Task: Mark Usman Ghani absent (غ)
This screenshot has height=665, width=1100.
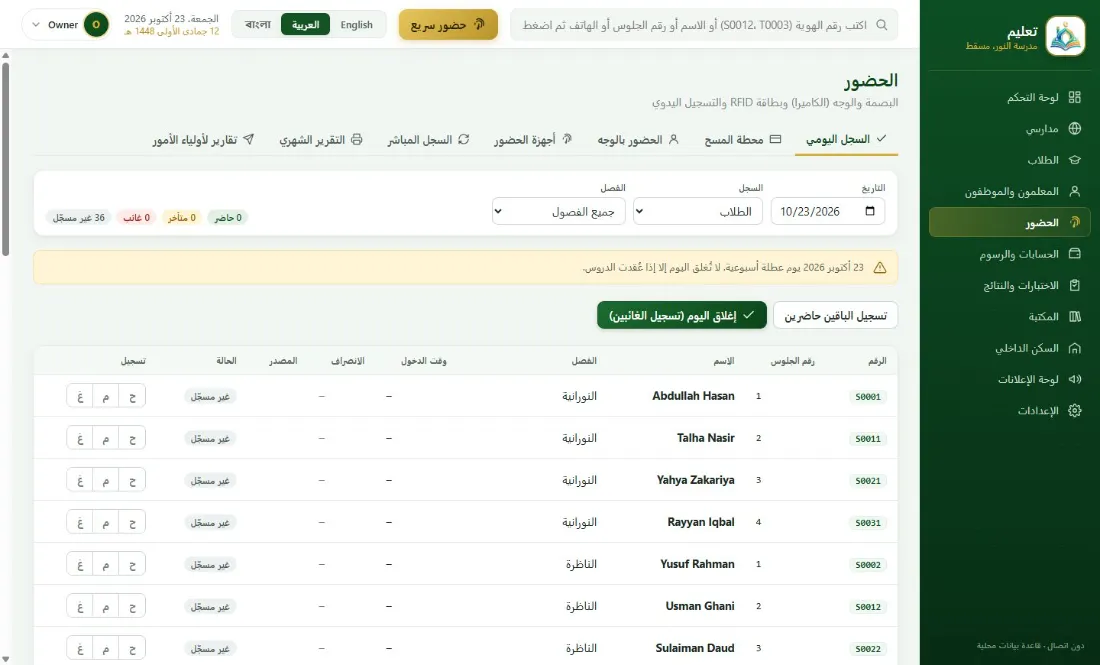Action: tap(80, 607)
